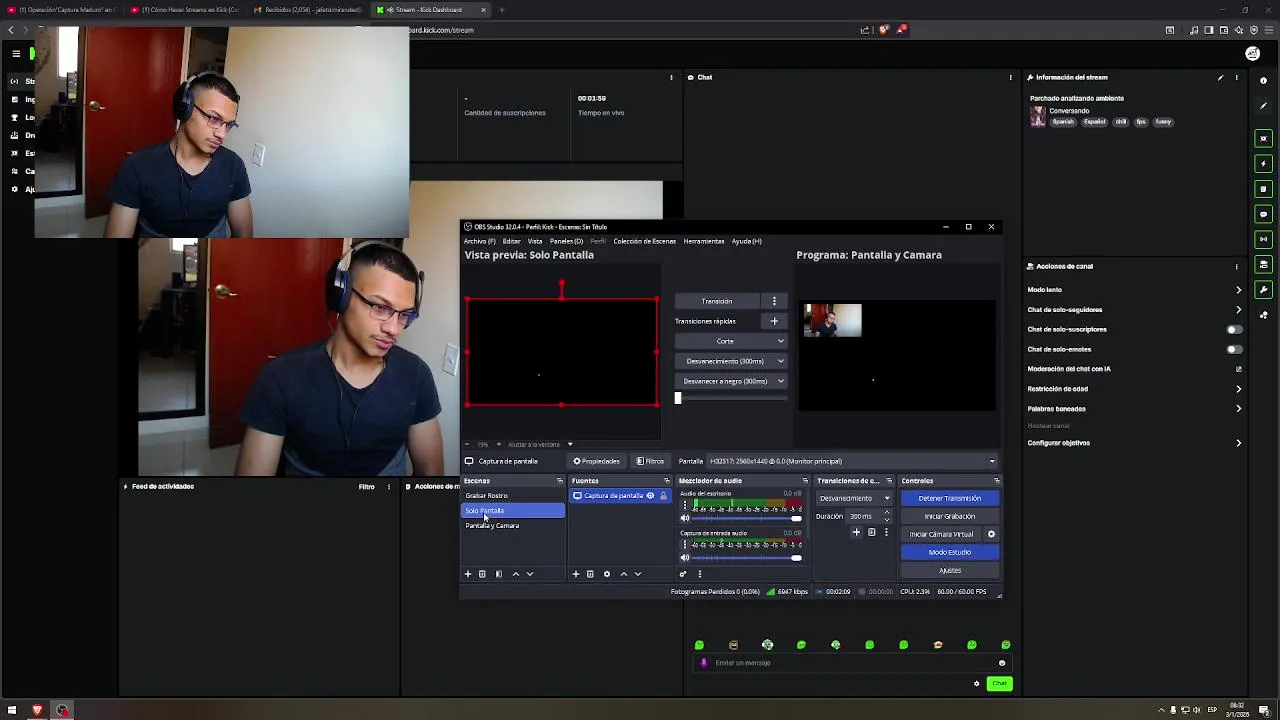
Task: Expand Desvanecimiento (300ms) quick transition dropdown
Action: (x=781, y=361)
